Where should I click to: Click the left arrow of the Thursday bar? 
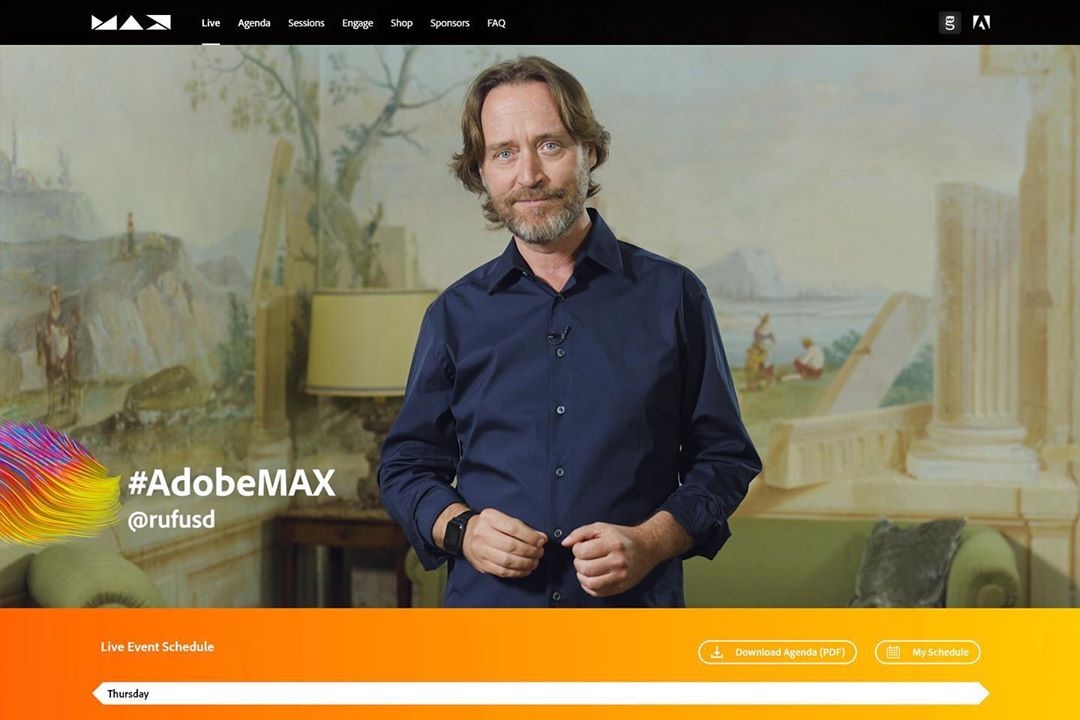point(97,694)
